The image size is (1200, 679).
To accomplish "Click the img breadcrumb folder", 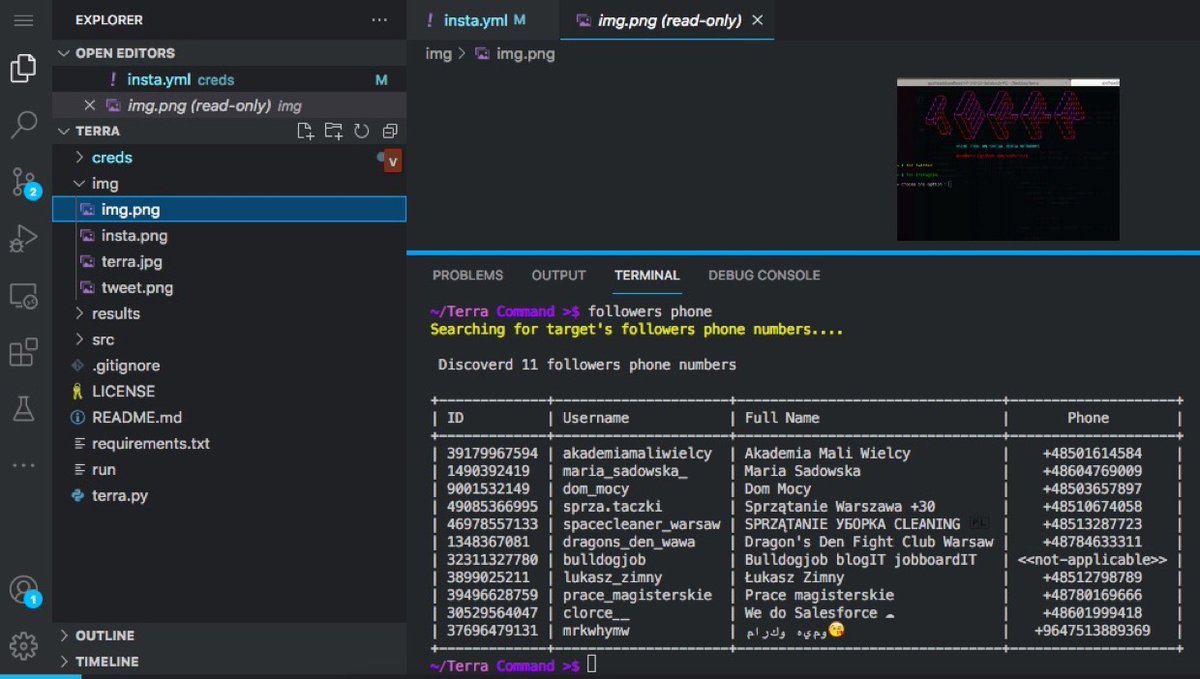I will coord(439,53).
